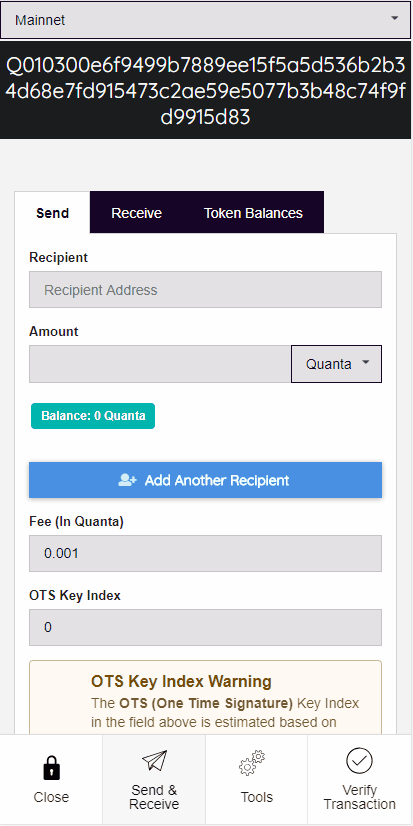Click the paper plane Send & Receive icon
The image size is (413, 826).
(154, 762)
